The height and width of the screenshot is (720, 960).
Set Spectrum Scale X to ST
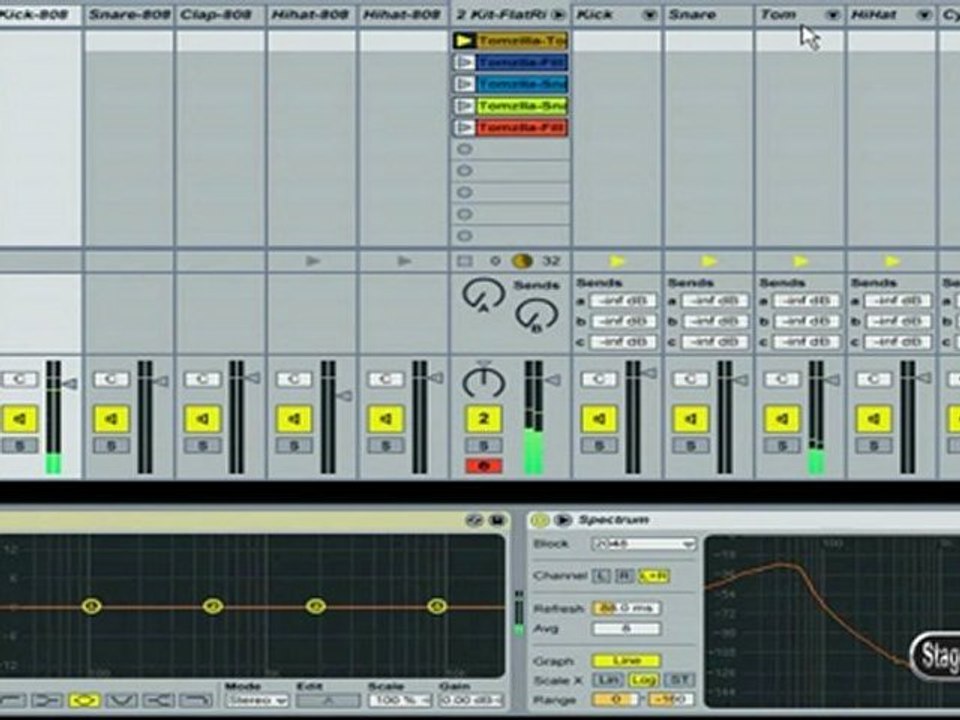click(x=680, y=680)
